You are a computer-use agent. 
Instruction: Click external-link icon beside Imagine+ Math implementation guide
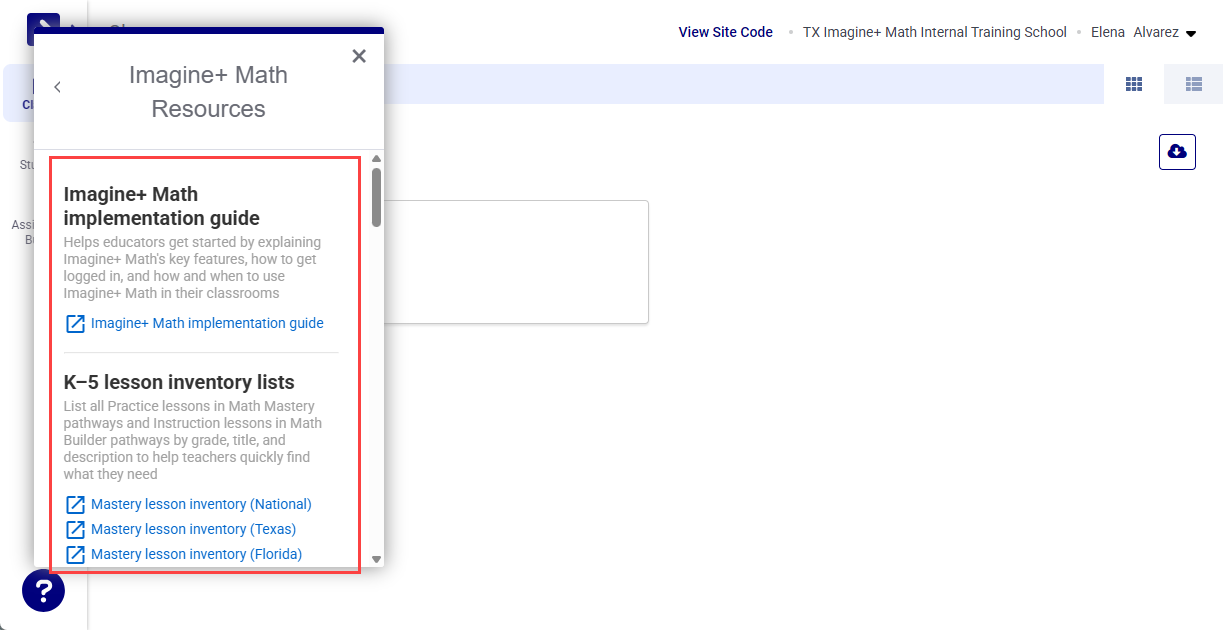pyautogui.click(x=75, y=324)
